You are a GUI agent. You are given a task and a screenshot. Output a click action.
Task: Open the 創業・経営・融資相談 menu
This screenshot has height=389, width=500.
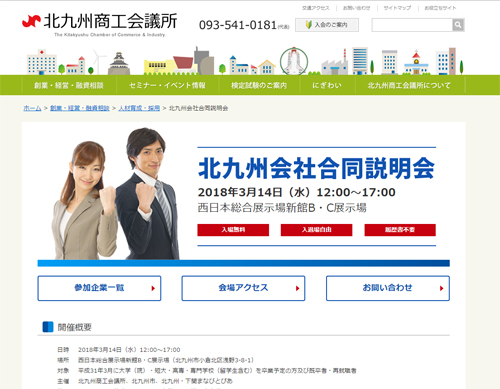click(x=69, y=85)
